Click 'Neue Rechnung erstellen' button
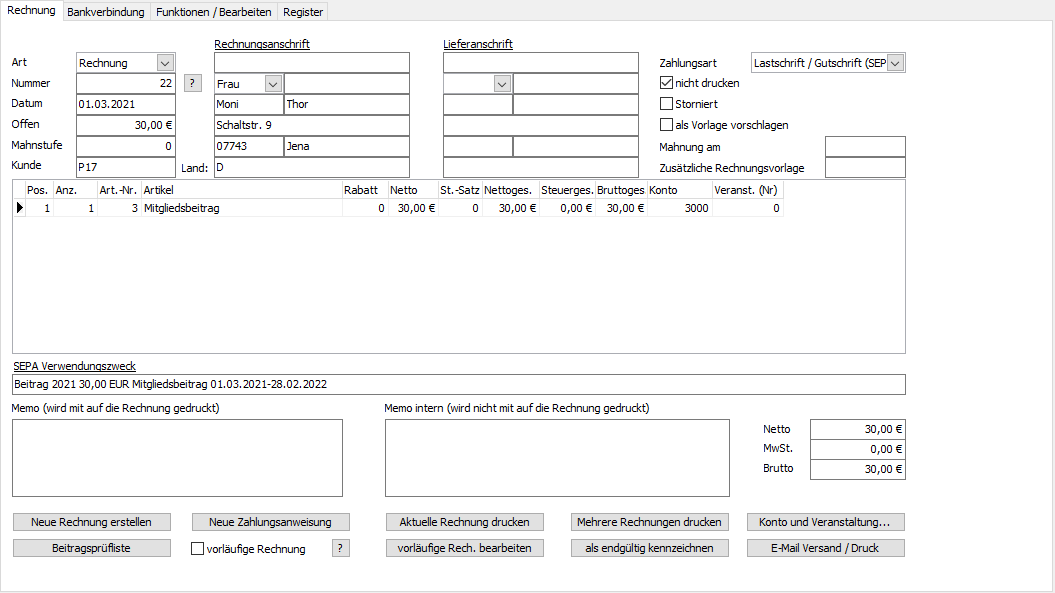Viewport: 1055px width, 593px height. click(92, 522)
